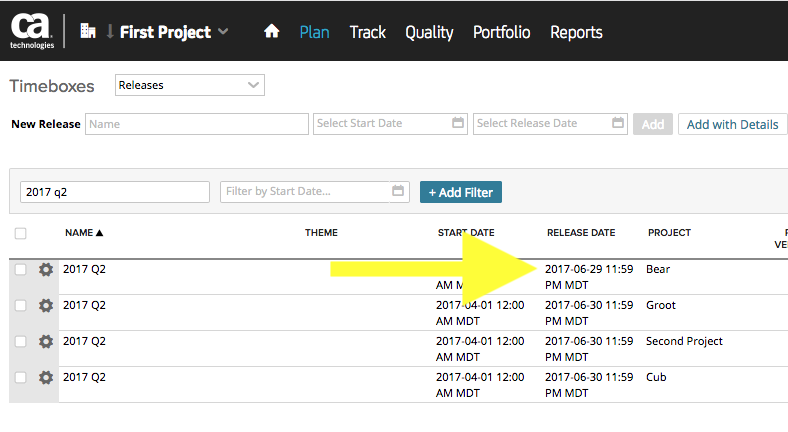Image resolution: width=788 pixels, height=432 pixels.
Task: Open gear menu for Second Project release row
Action: click(x=46, y=342)
